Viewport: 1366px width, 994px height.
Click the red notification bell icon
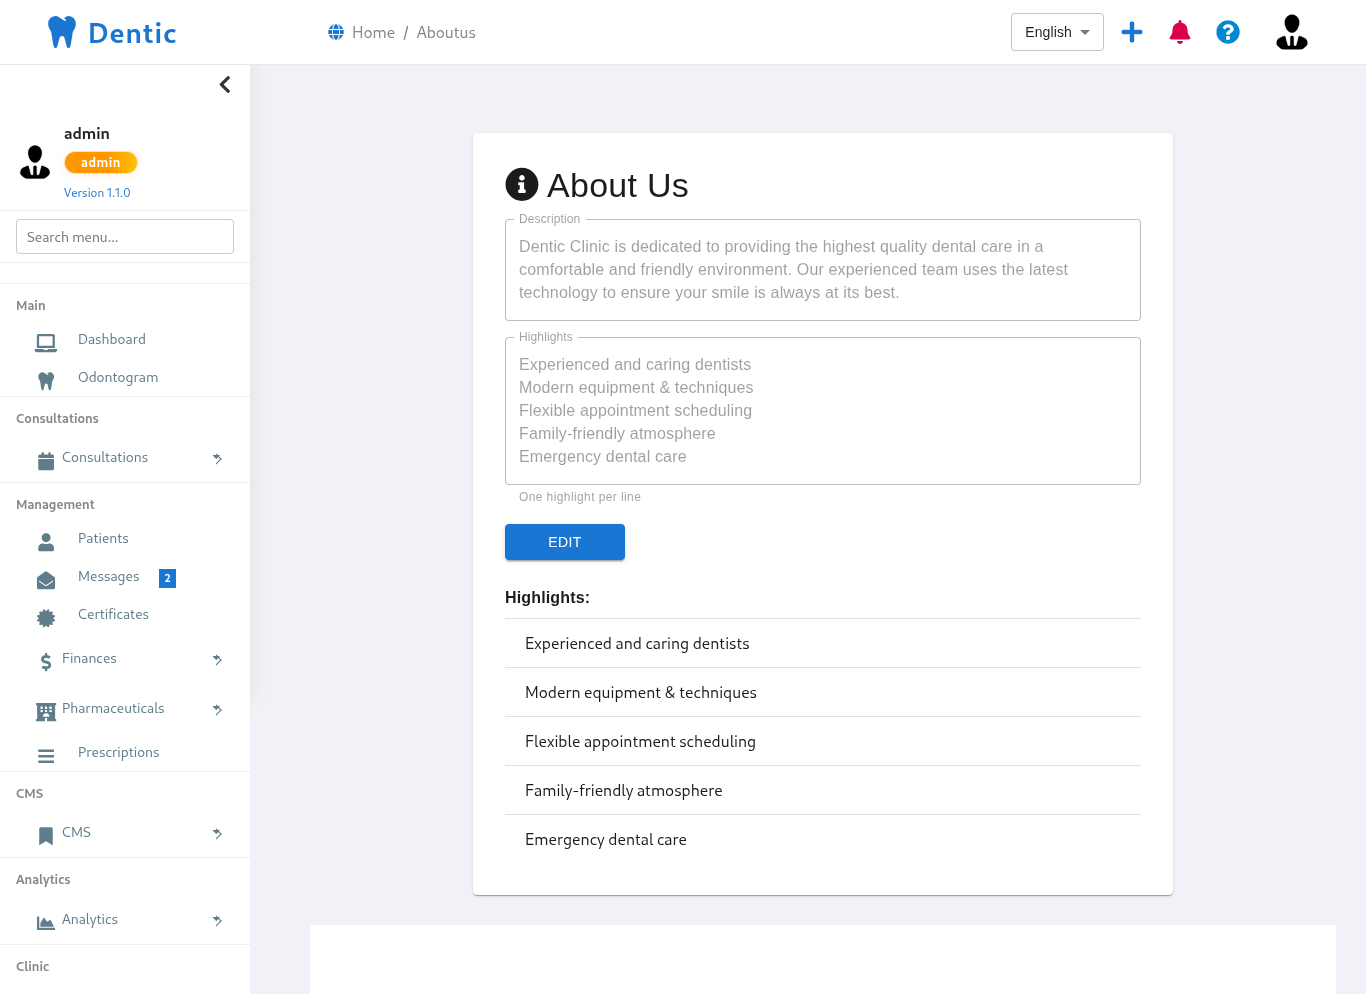coord(1180,32)
